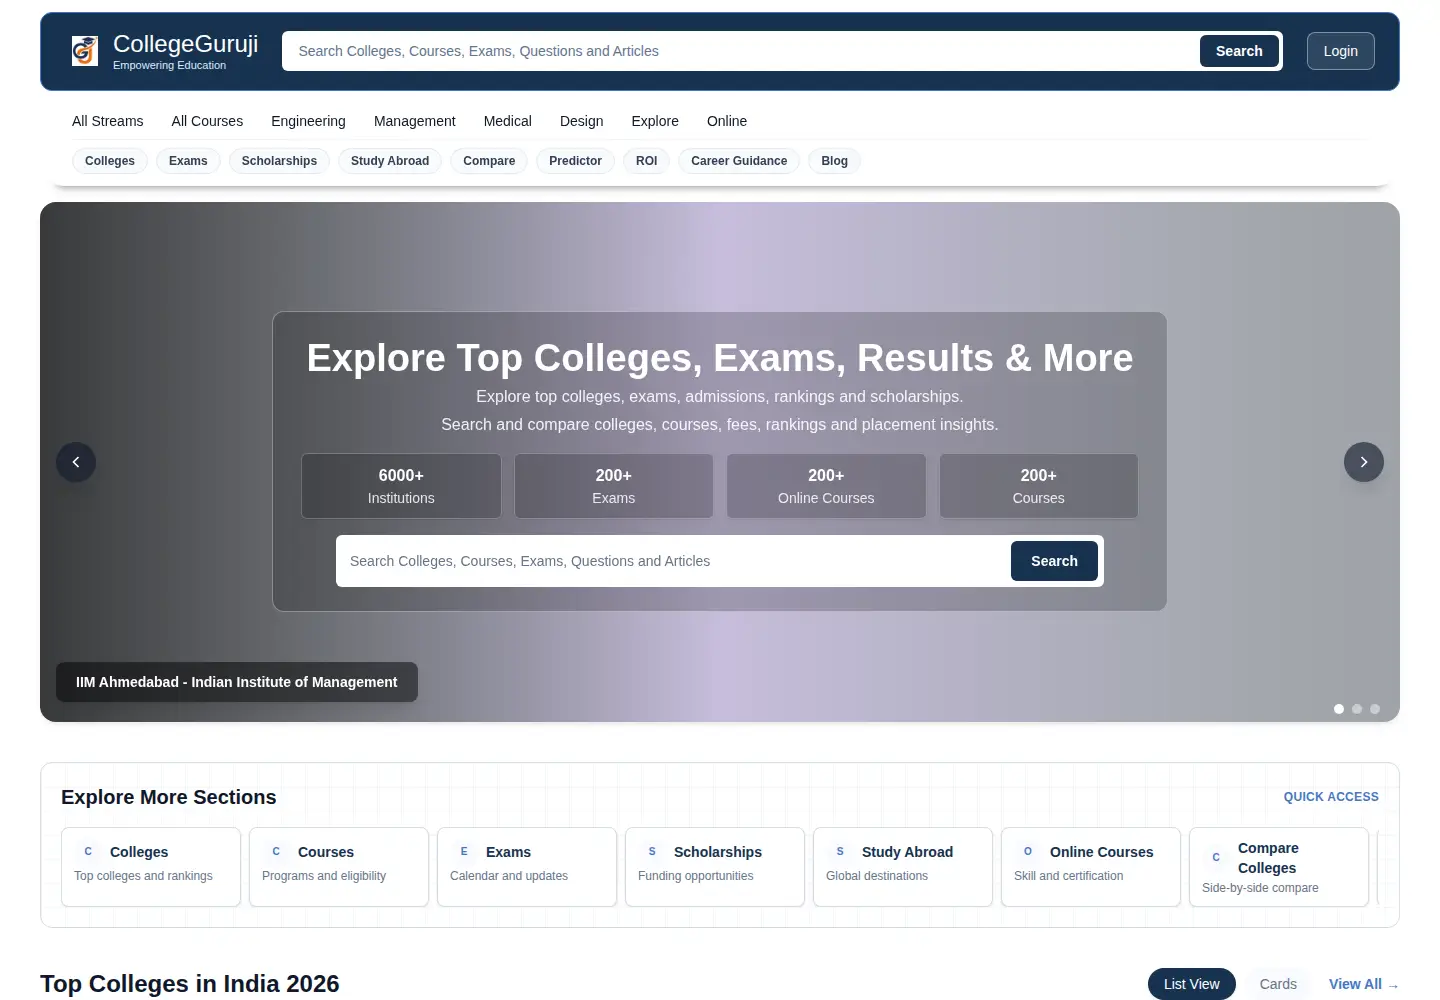This screenshot has height=1000, width=1440.
Task: Open the Career Guidance pill tab
Action: (x=739, y=161)
